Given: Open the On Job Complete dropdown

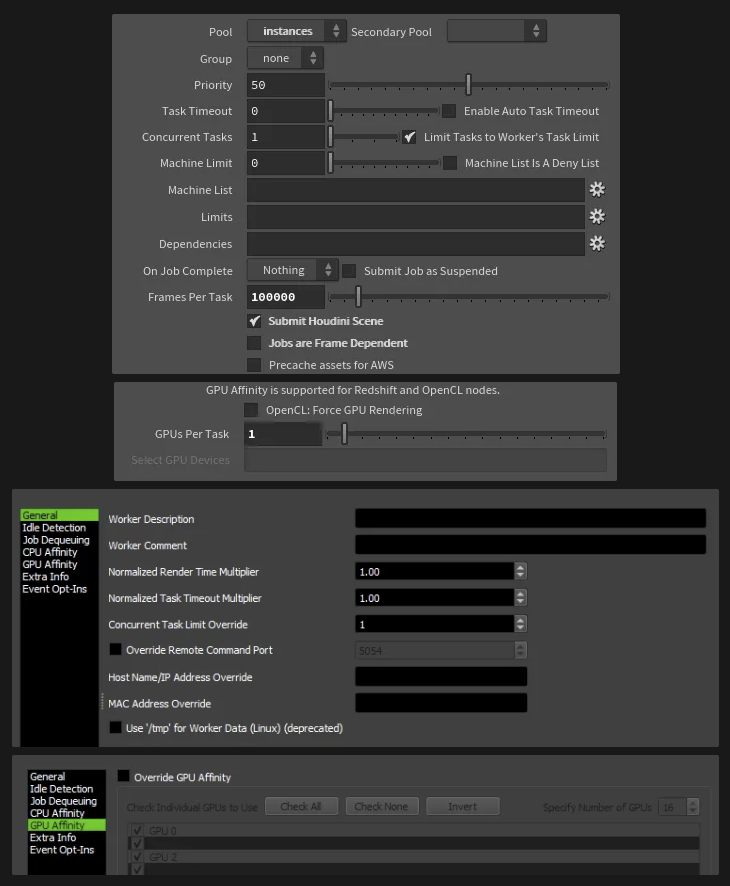Looking at the screenshot, I should pos(292,270).
